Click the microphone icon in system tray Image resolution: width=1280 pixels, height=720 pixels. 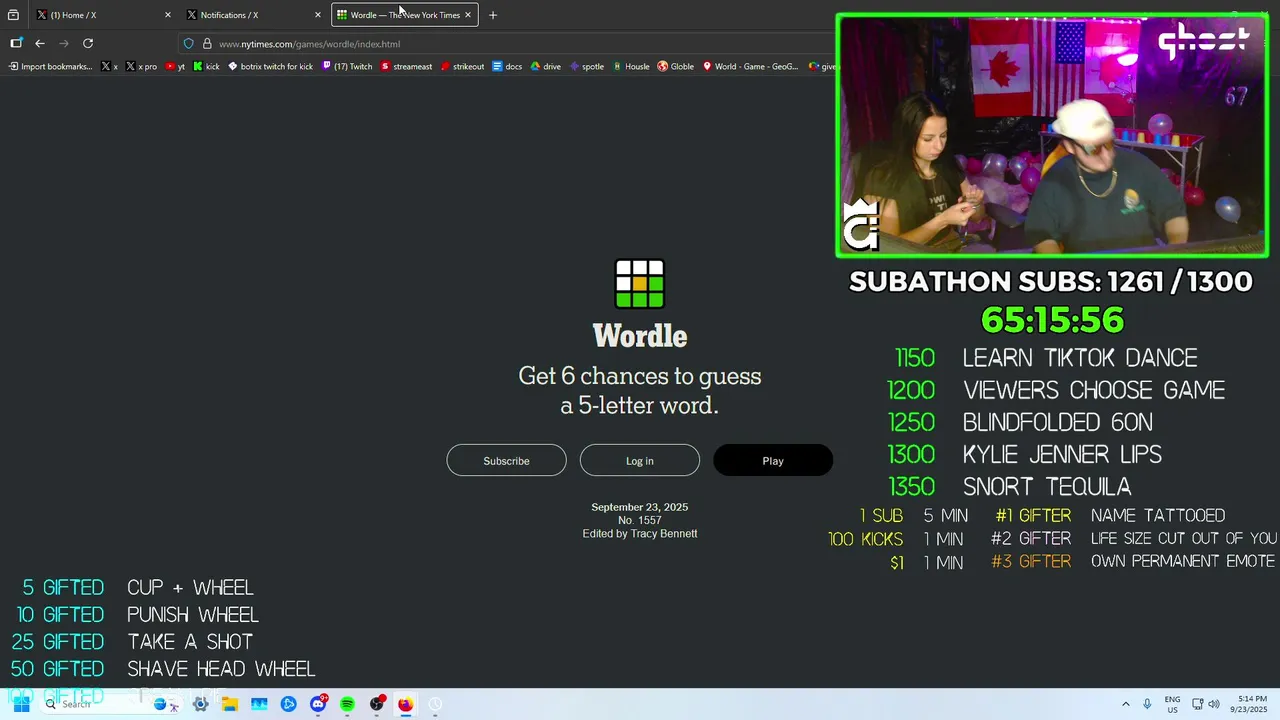coord(1147,704)
